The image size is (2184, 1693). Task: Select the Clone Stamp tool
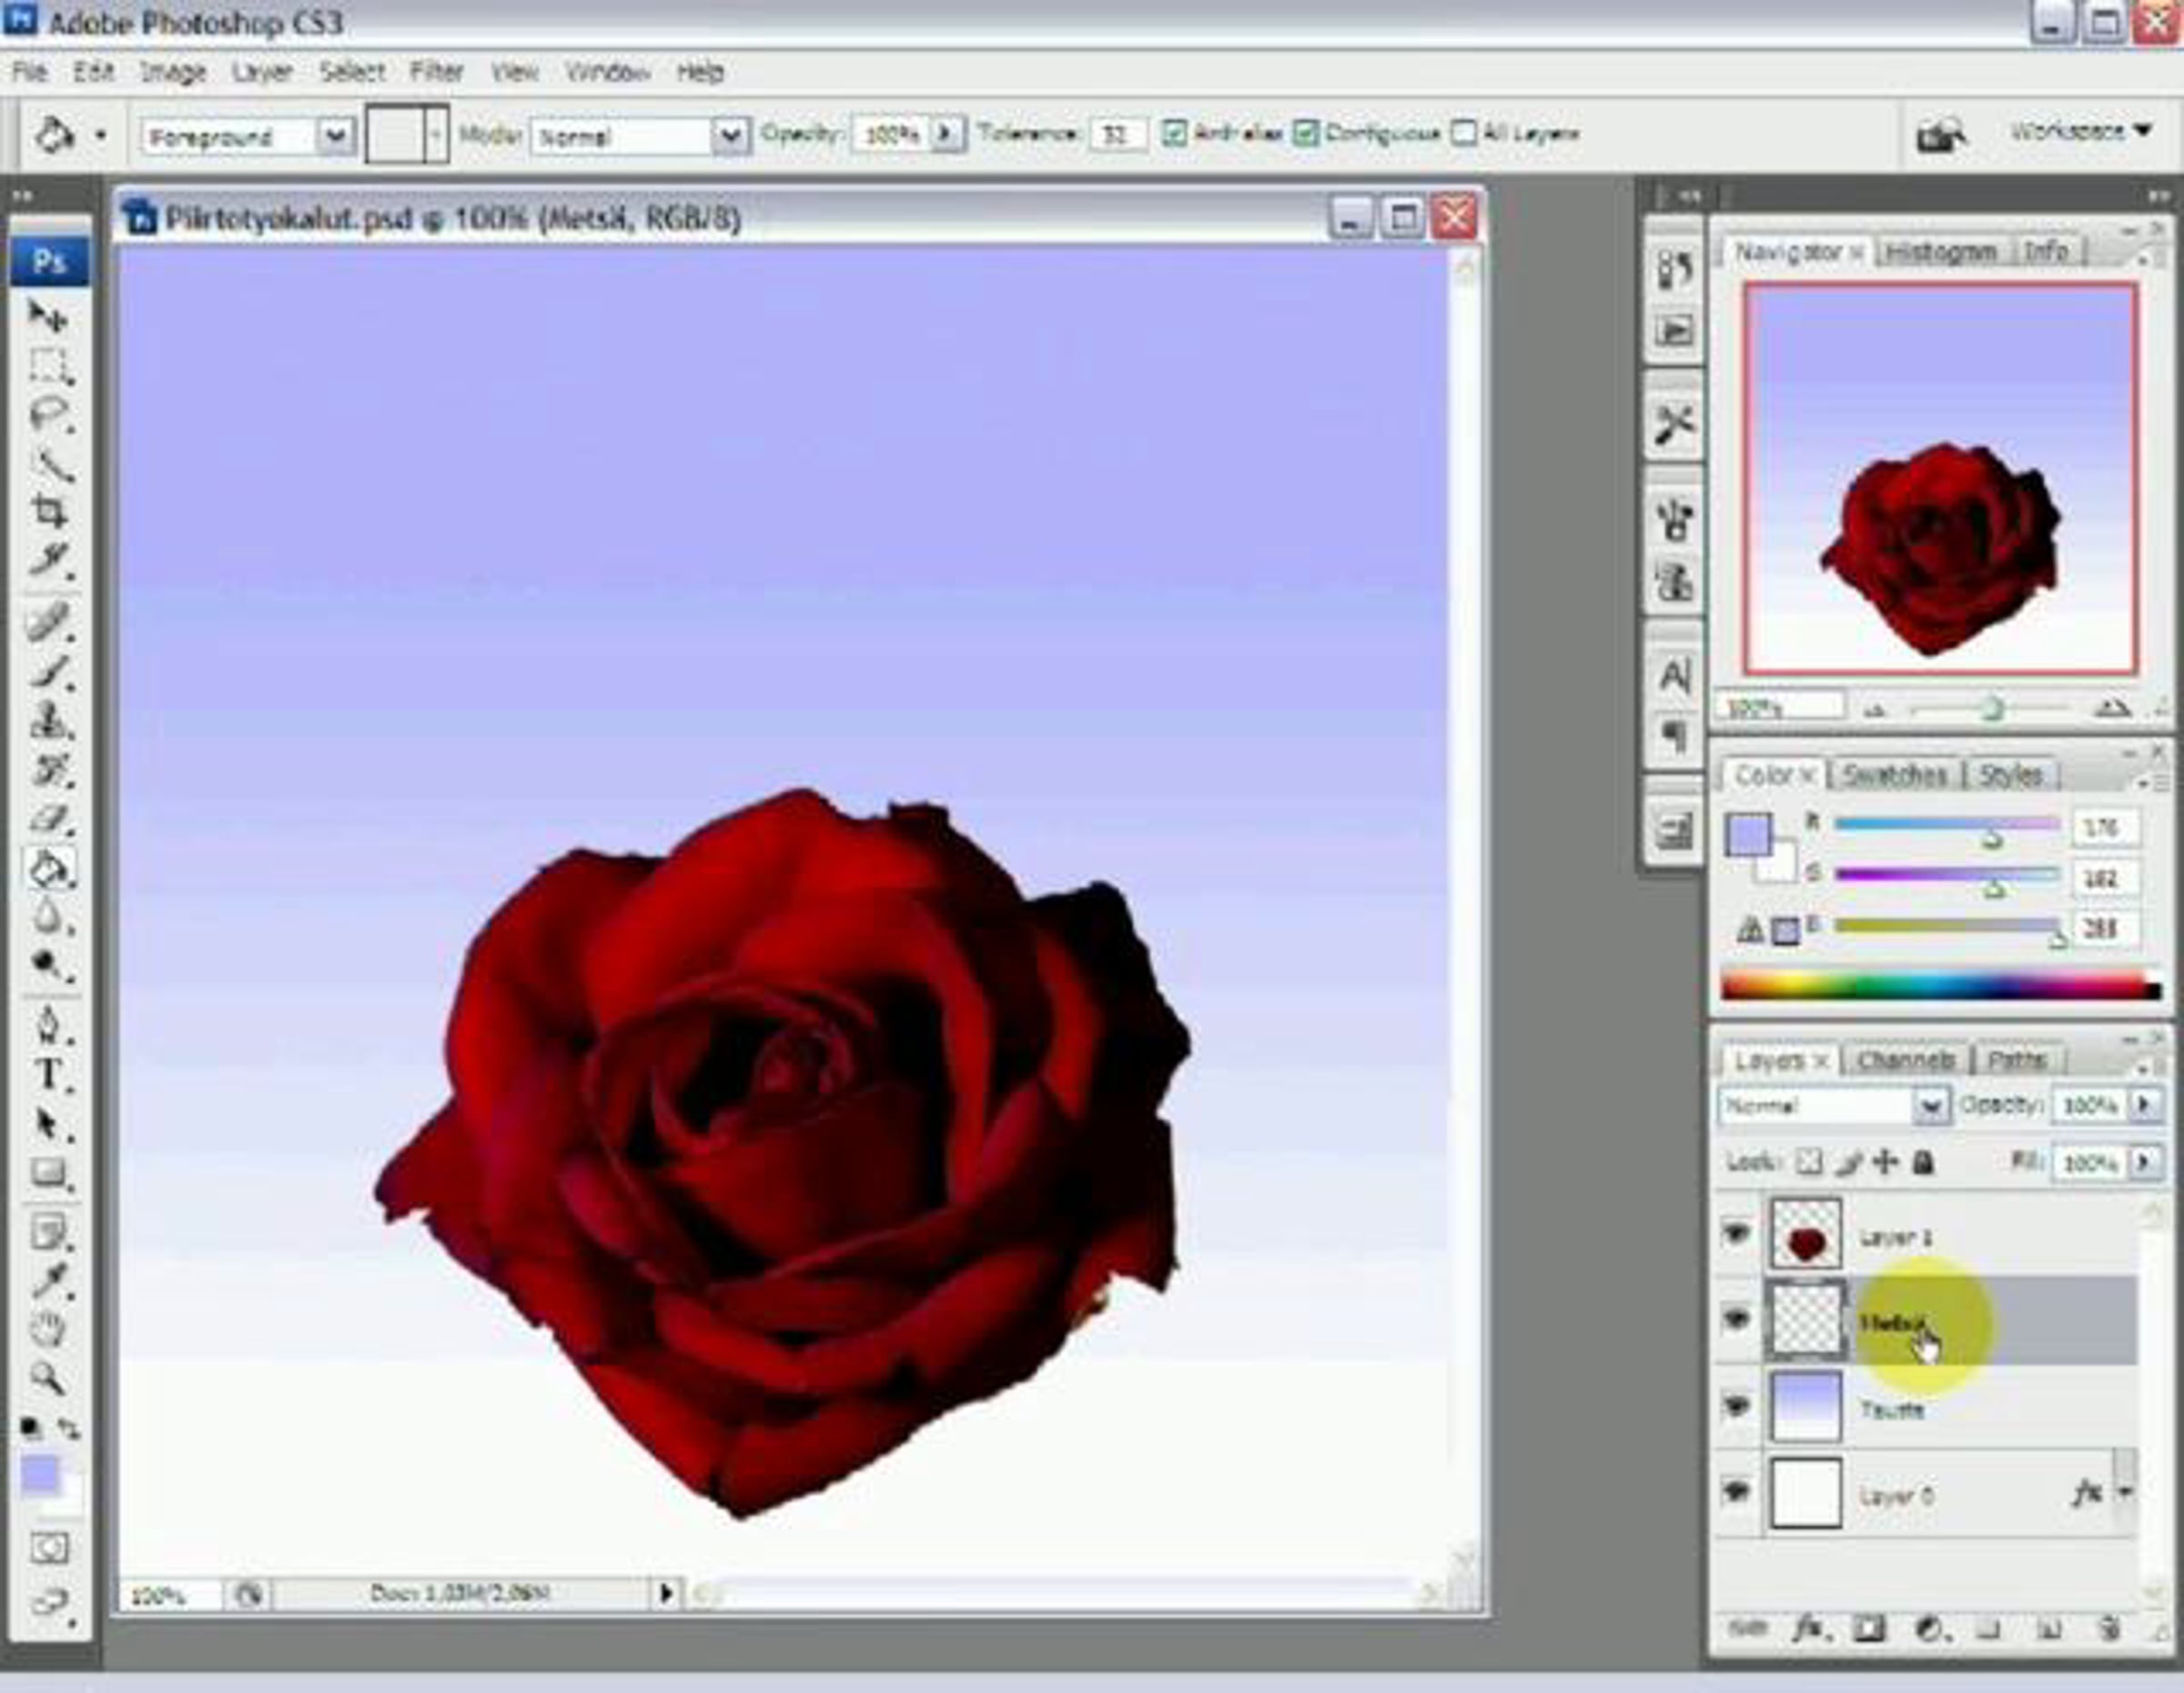(x=48, y=721)
